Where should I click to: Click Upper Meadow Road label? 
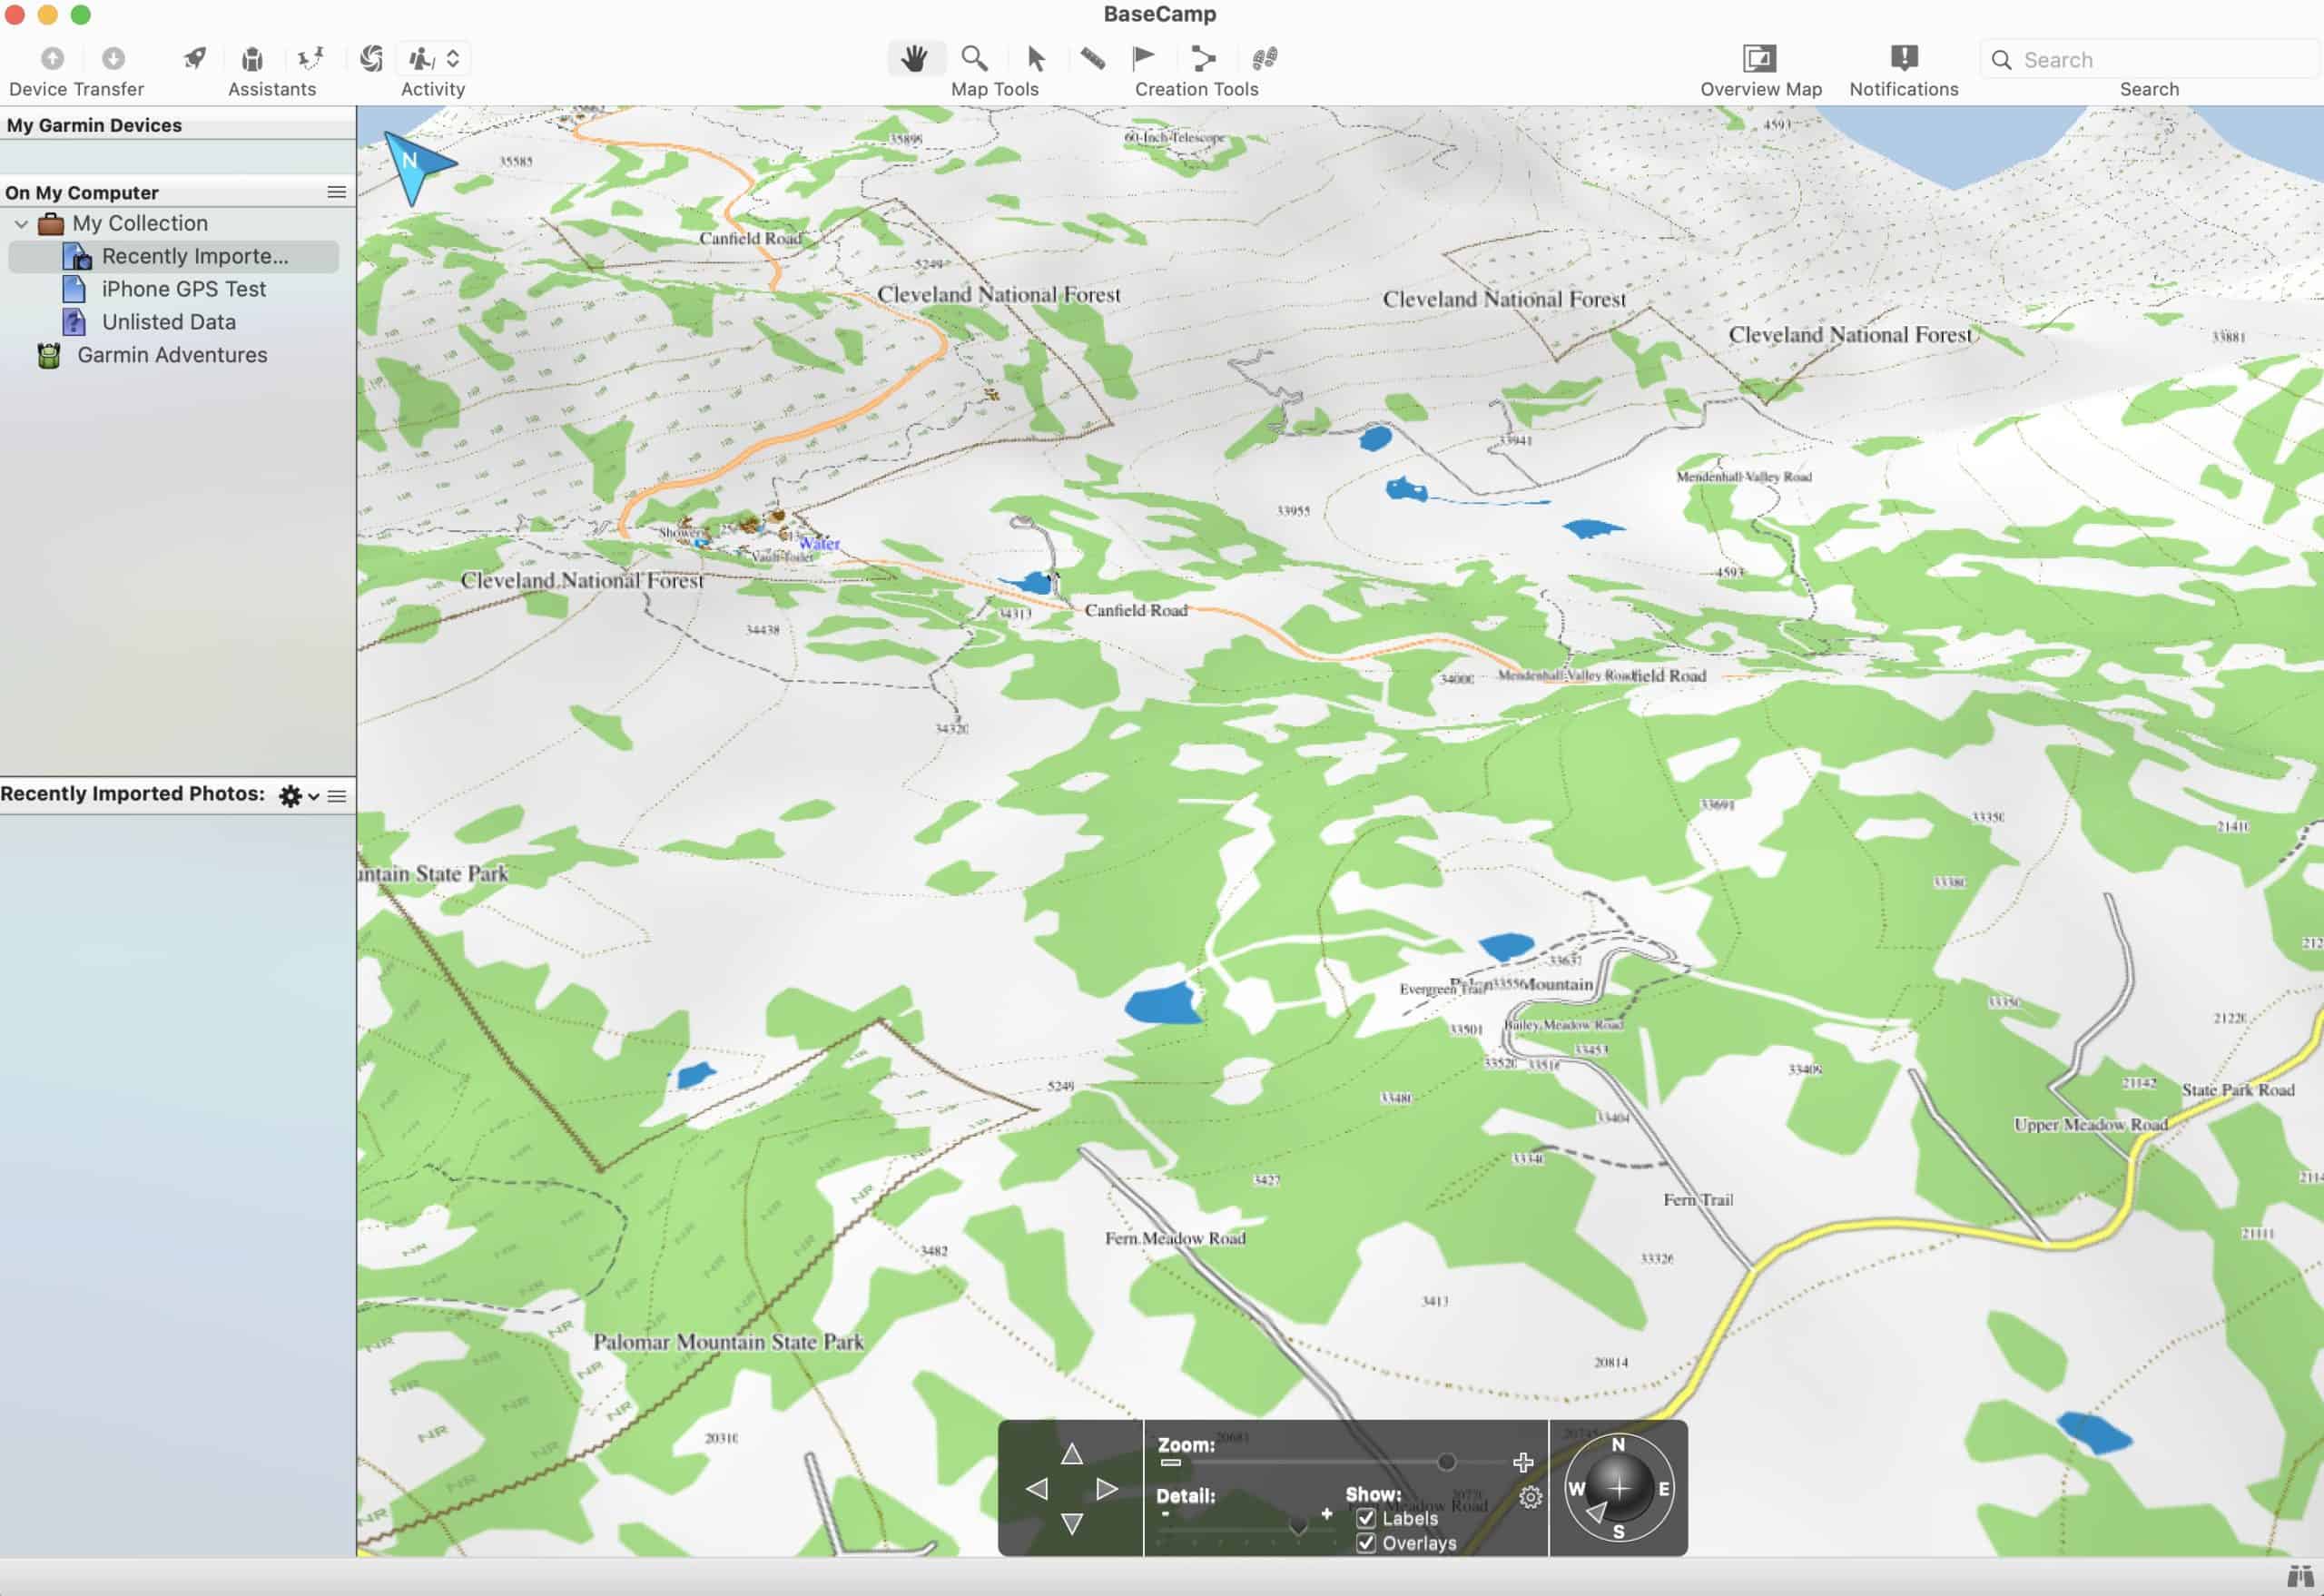coord(2091,1125)
